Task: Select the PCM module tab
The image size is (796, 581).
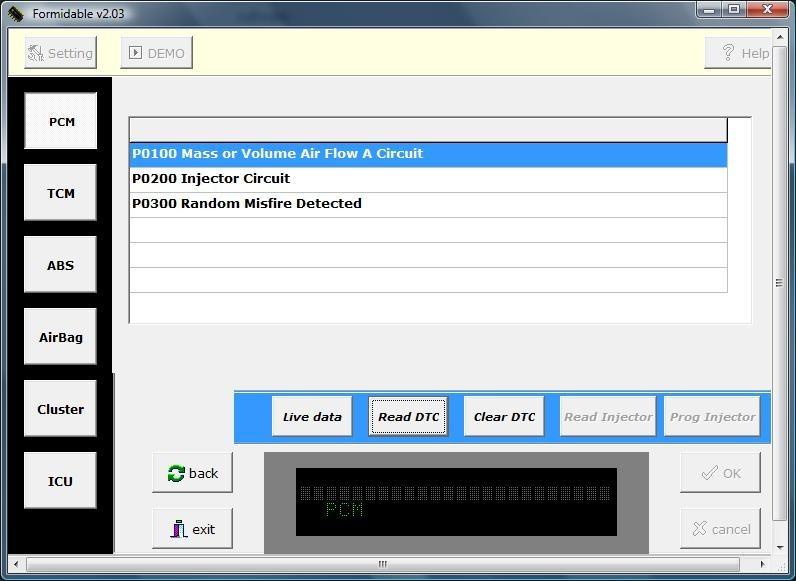Action: pos(61,122)
